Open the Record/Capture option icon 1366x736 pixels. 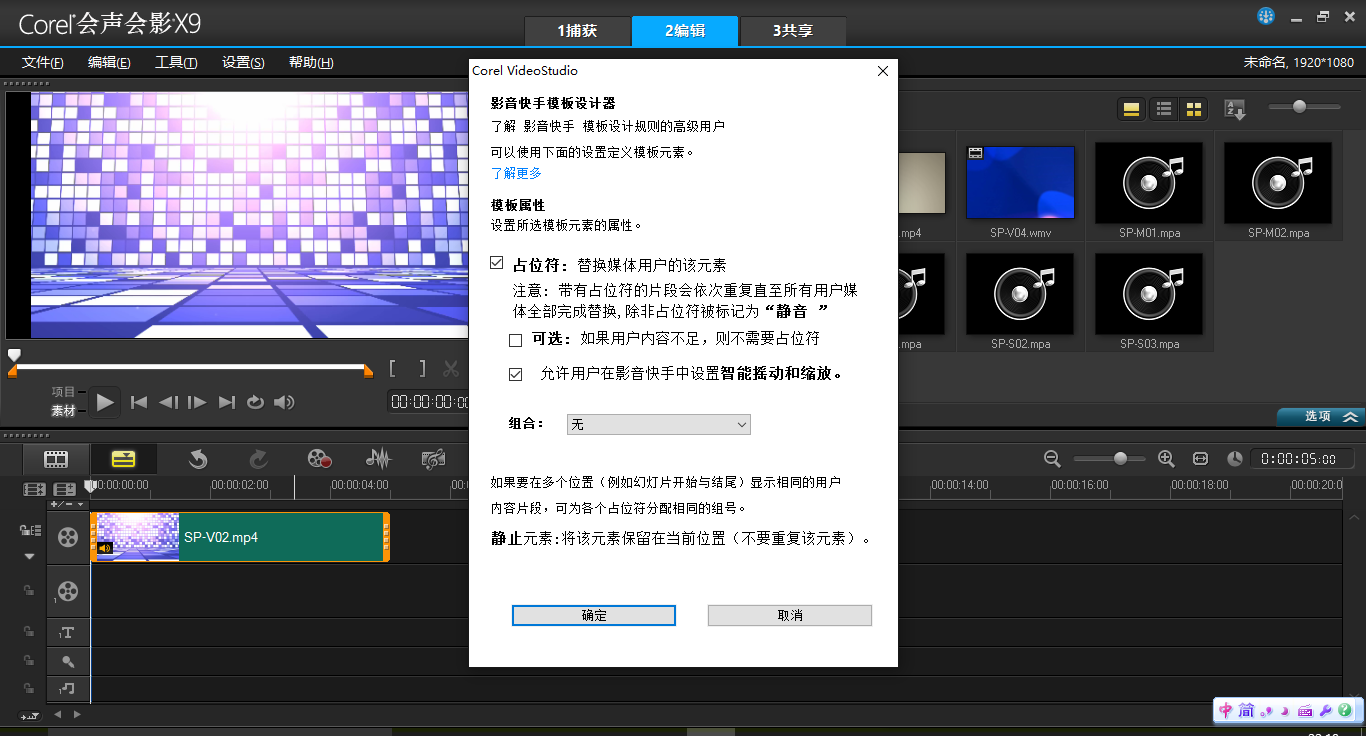tap(319, 459)
